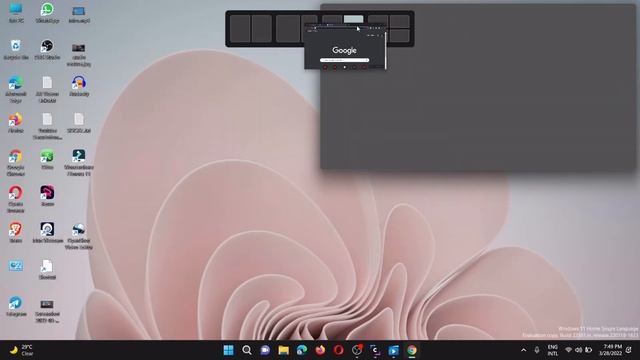Launch Audacity from the desktop
This screenshot has width=640, height=360.
pyautogui.click(x=79, y=86)
